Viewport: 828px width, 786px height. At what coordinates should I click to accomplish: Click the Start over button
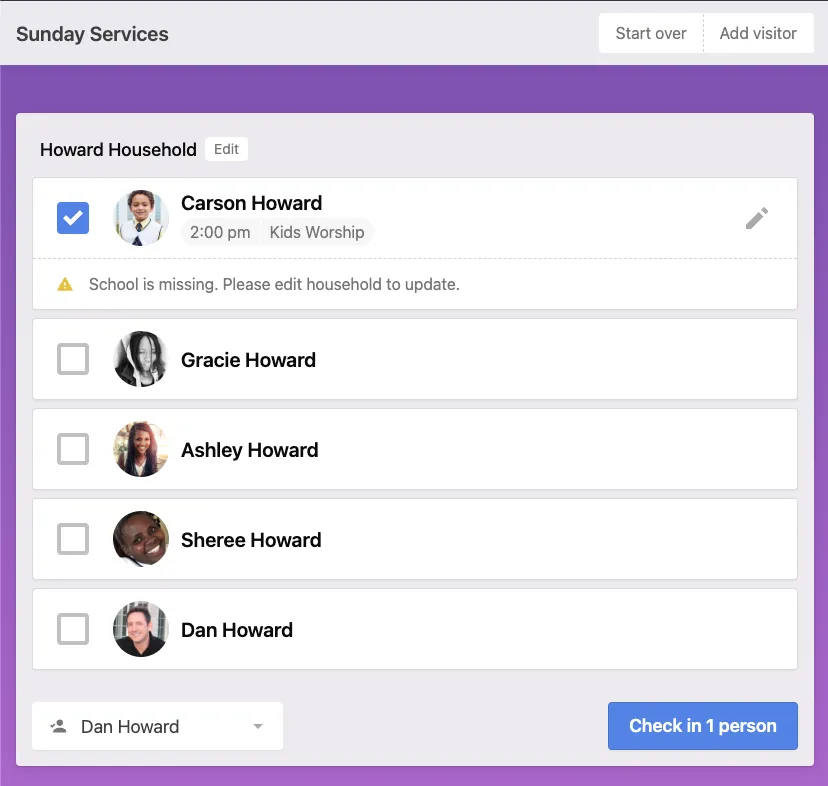coord(651,33)
